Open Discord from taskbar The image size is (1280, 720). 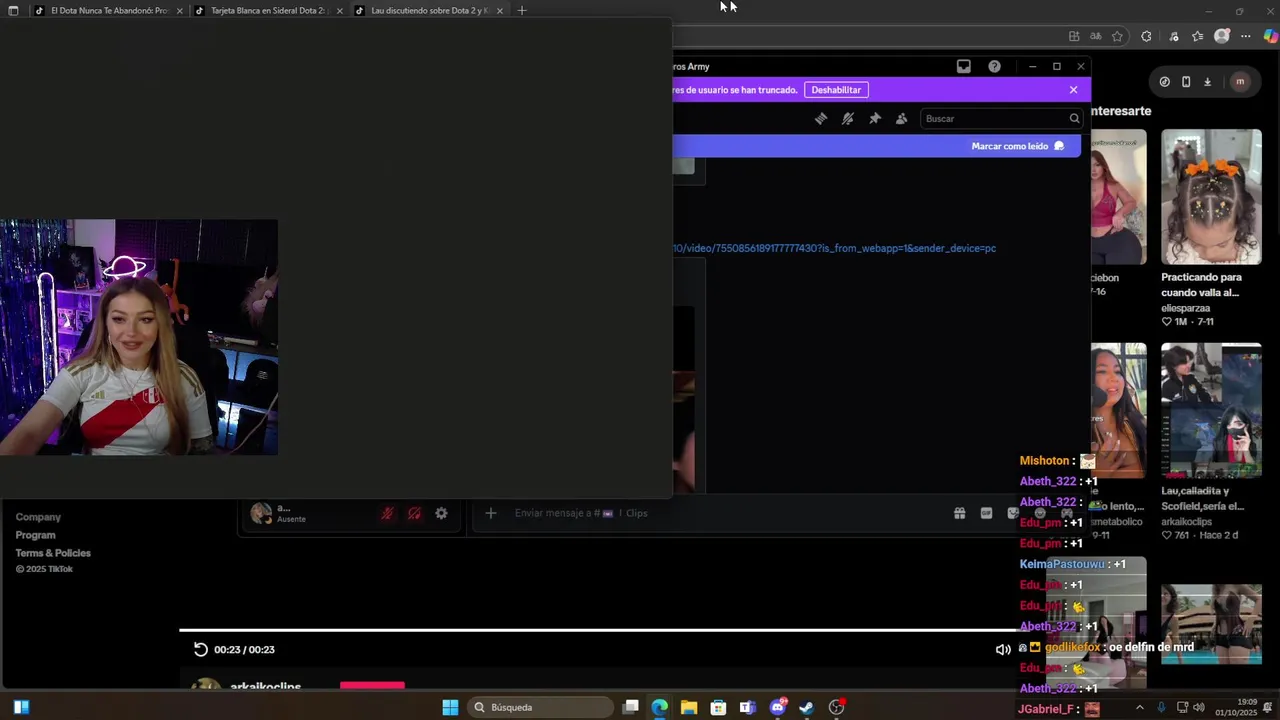[778, 707]
